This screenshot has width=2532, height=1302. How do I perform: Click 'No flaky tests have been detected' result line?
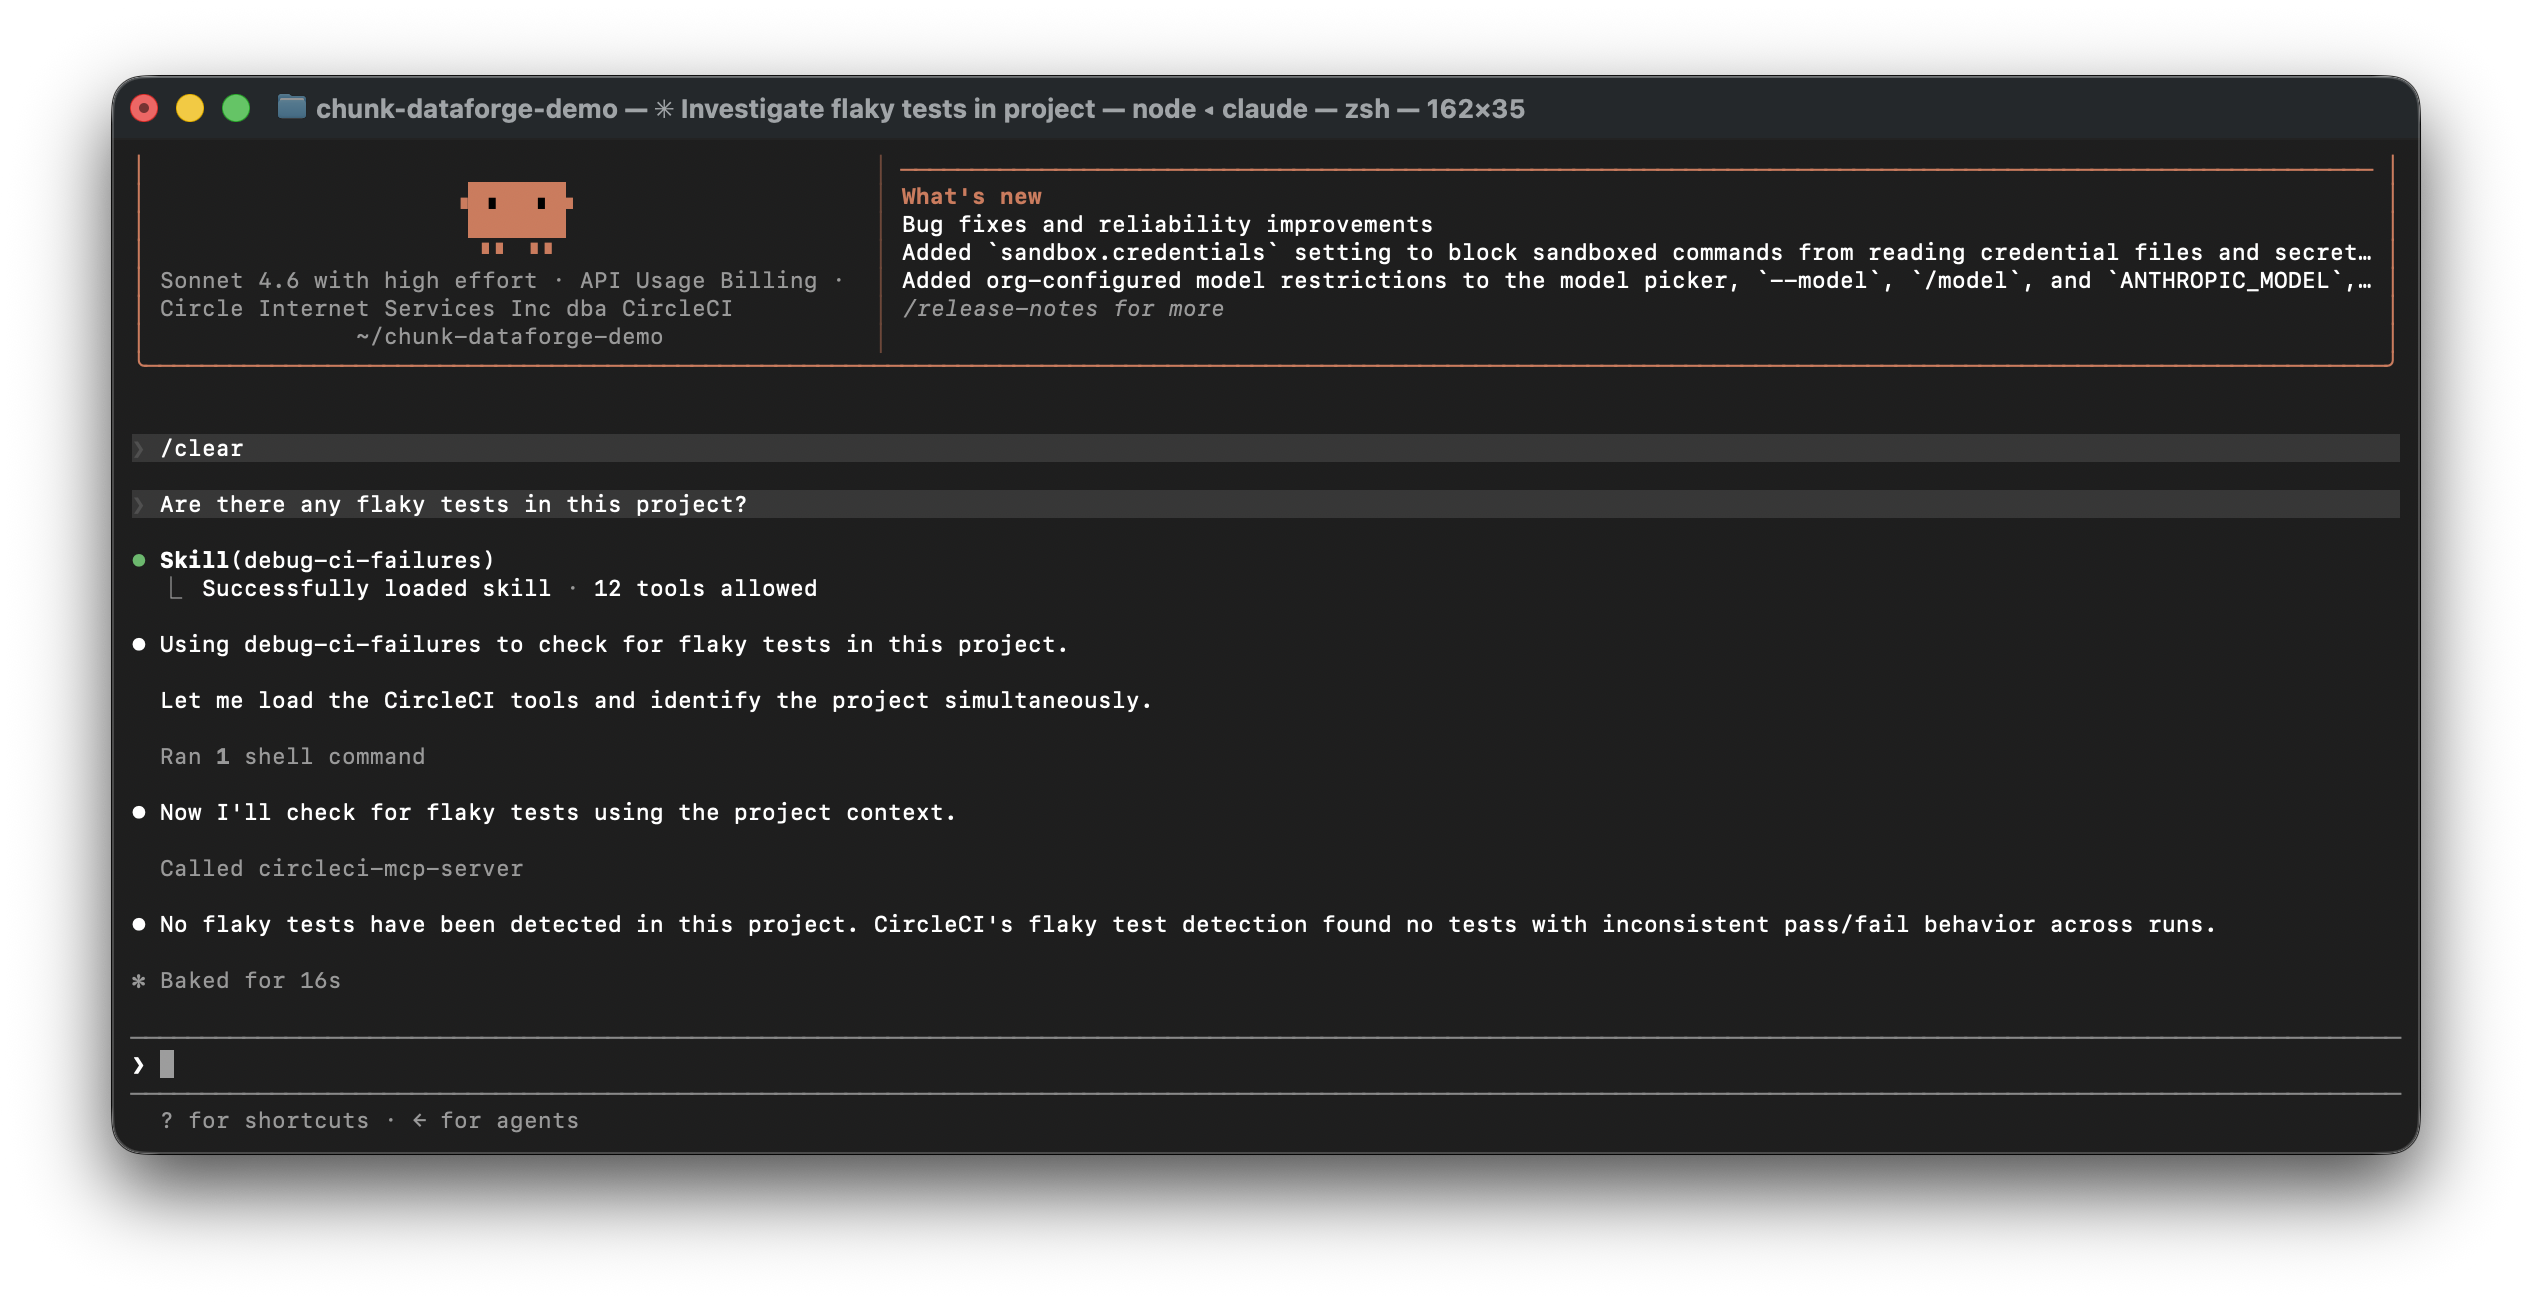click(1188, 925)
